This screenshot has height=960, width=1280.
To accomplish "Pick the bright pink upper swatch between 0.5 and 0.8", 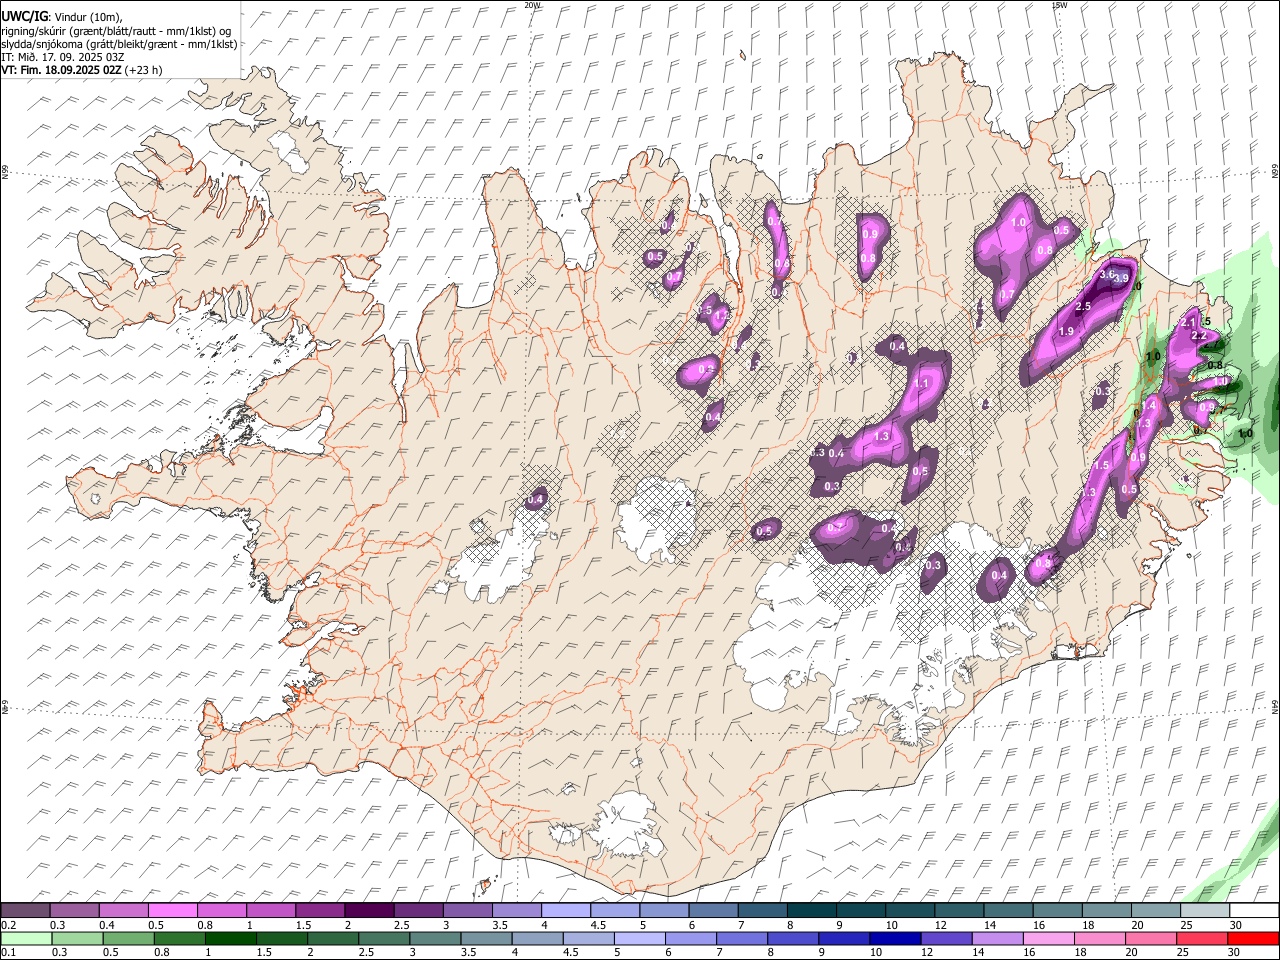I will [173, 910].
